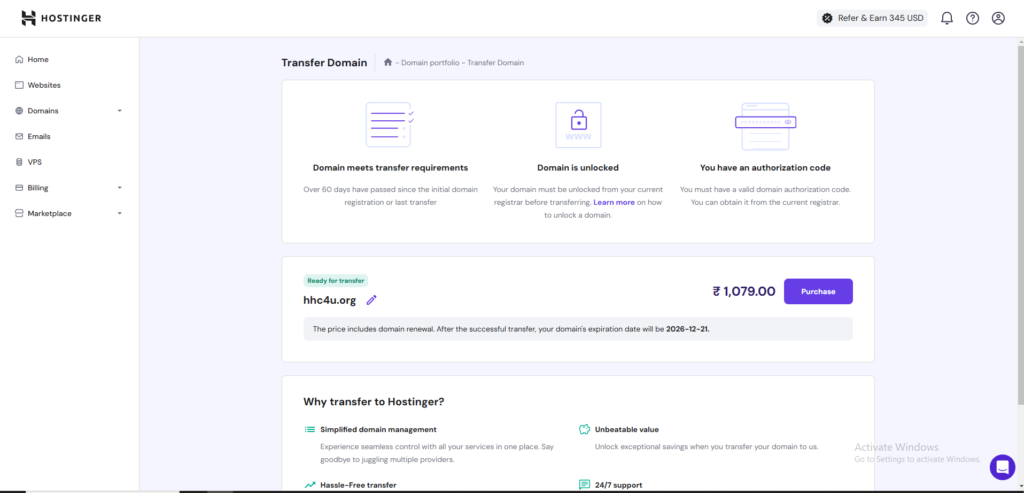The image size is (1024, 493).
Task: Click the Marketplace store icon
Action: click(19, 214)
